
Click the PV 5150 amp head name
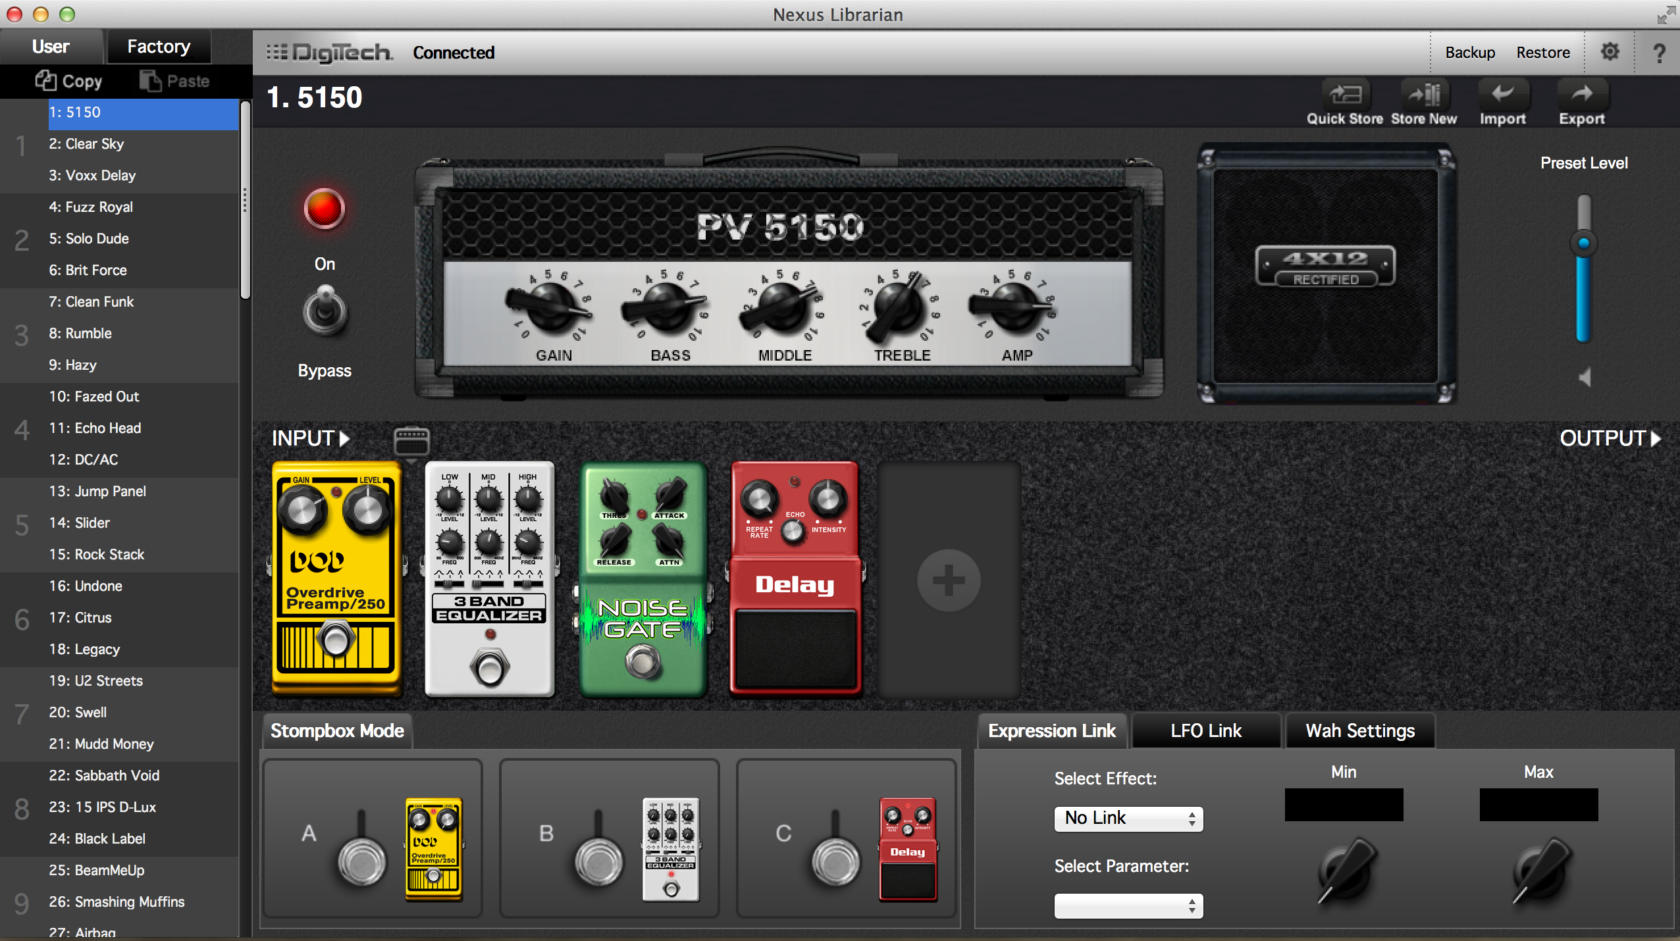(780, 227)
